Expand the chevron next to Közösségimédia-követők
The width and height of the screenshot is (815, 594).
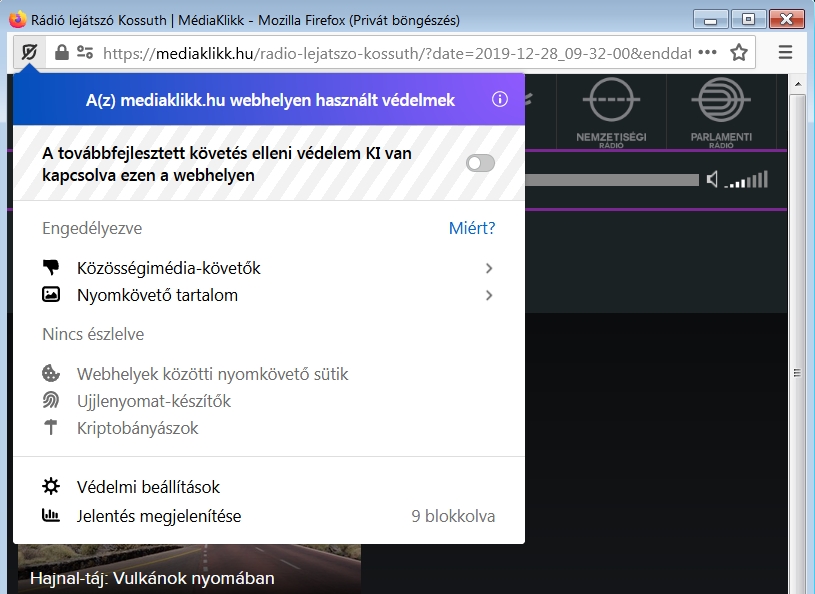tap(489, 268)
